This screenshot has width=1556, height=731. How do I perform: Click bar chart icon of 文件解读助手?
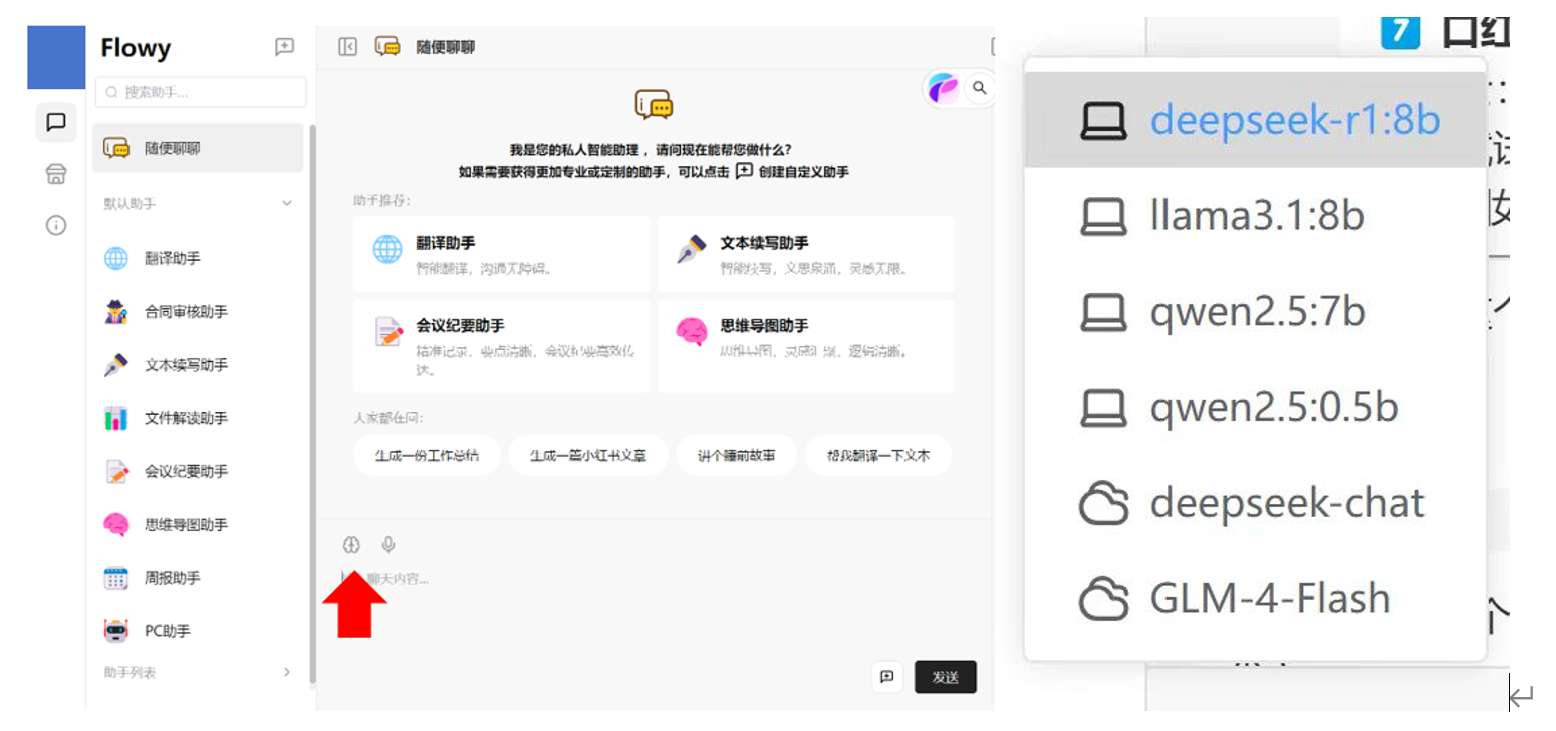click(x=116, y=418)
